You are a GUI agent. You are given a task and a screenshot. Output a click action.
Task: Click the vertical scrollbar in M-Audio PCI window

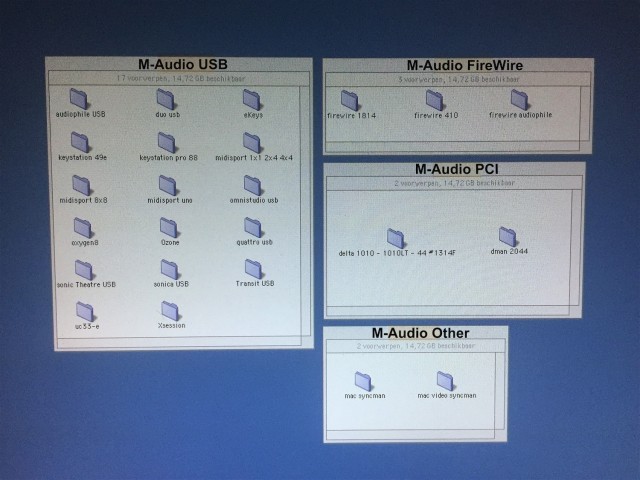(576, 247)
